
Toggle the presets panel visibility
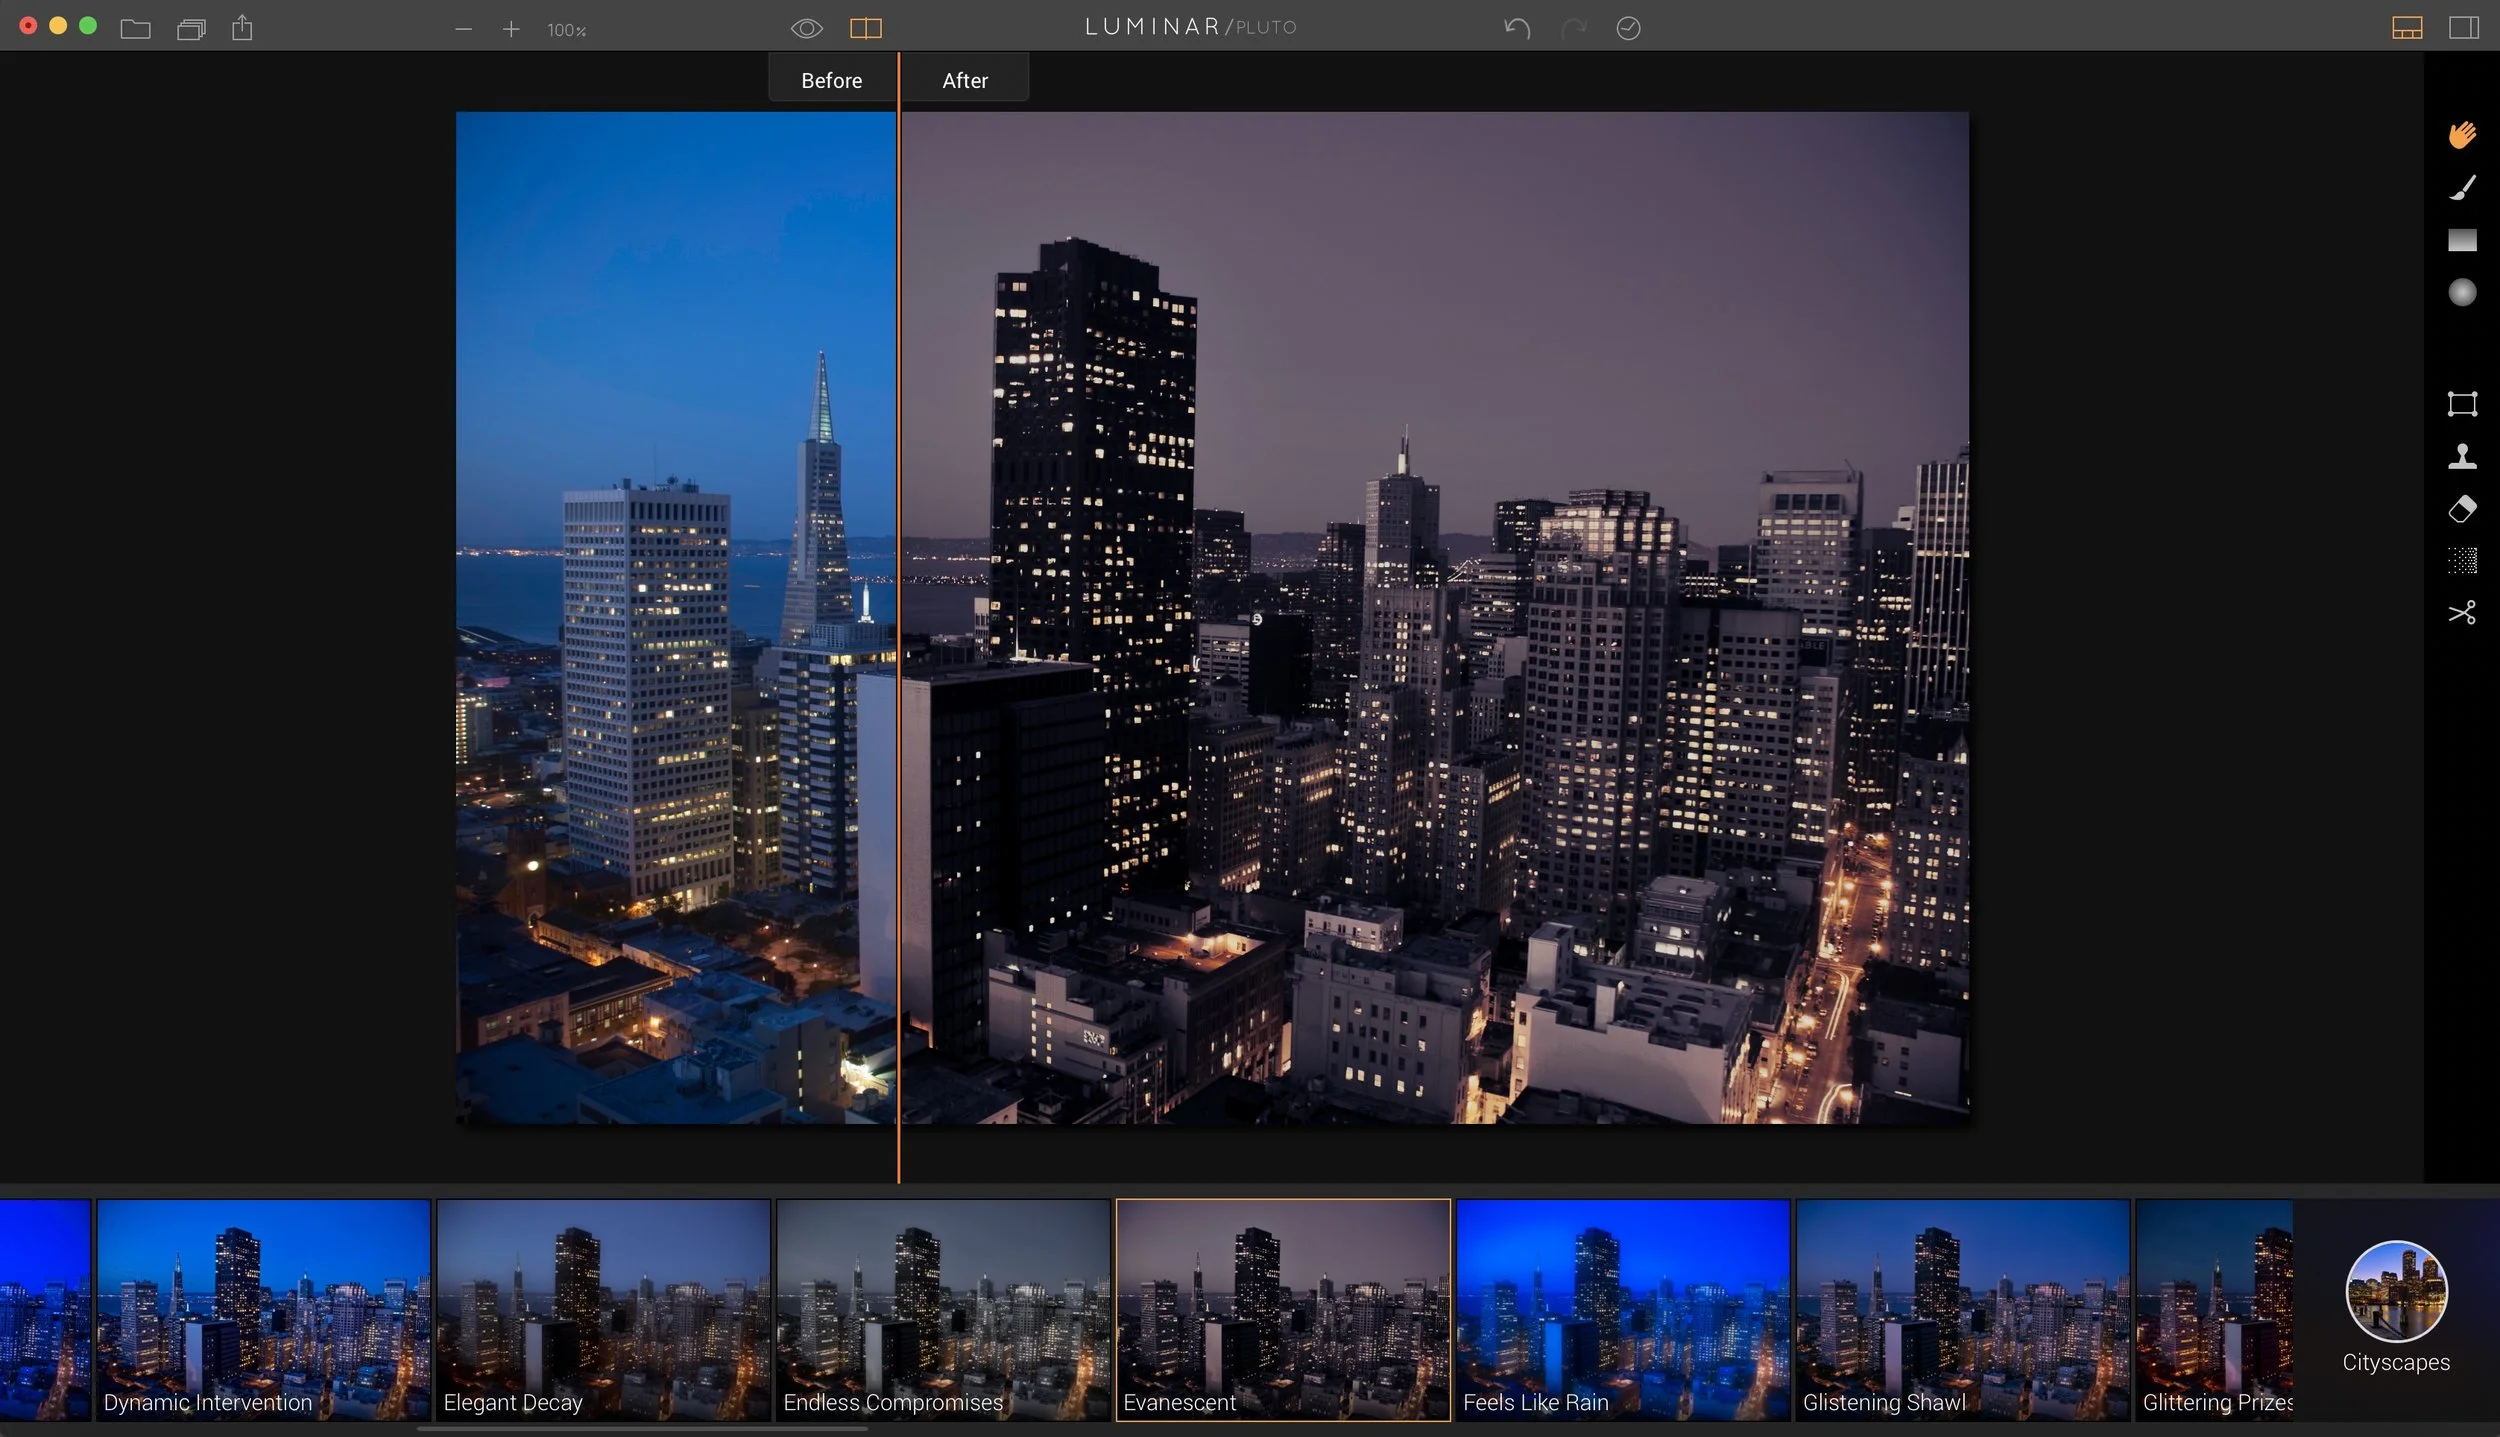click(2406, 28)
